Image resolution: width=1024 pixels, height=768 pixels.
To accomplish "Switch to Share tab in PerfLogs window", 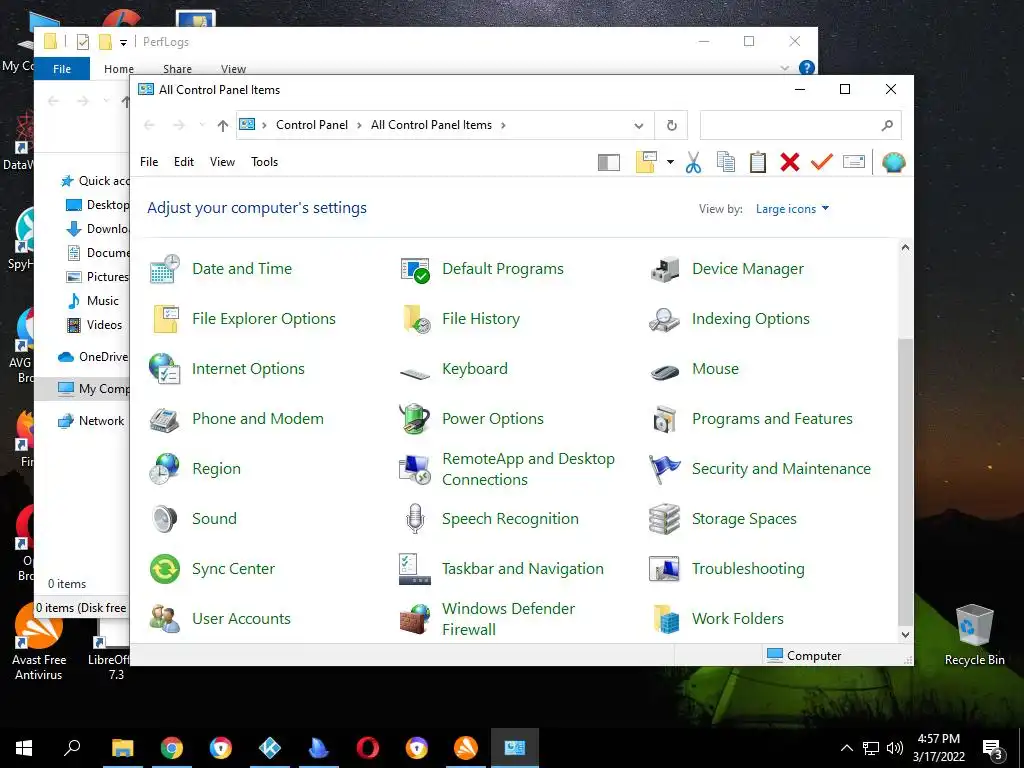I will coord(177,69).
